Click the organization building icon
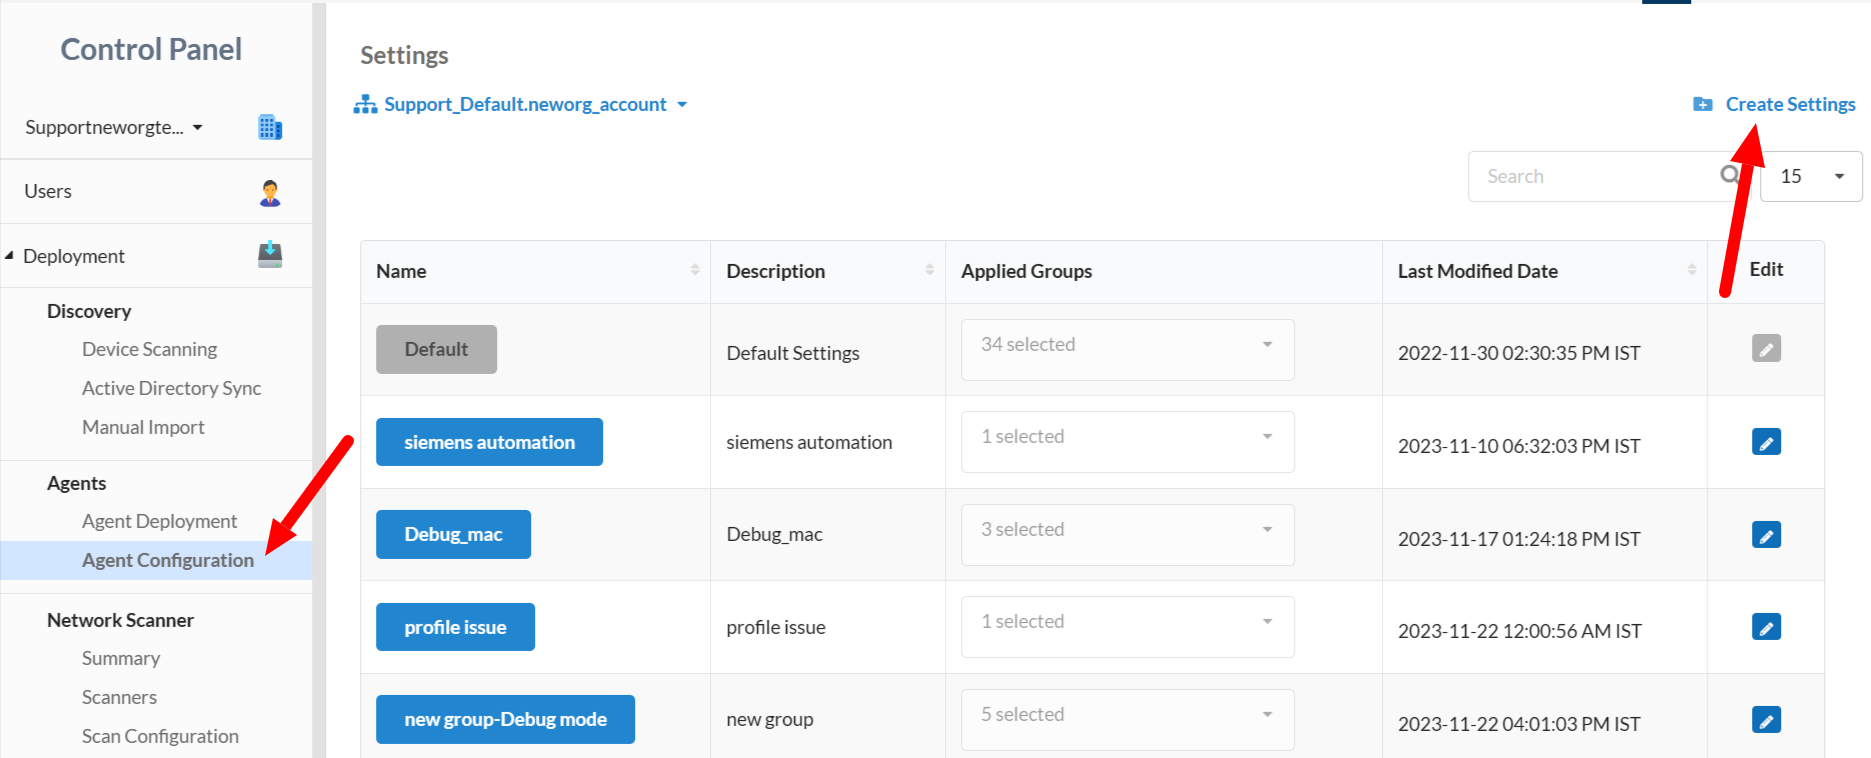 click(270, 127)
